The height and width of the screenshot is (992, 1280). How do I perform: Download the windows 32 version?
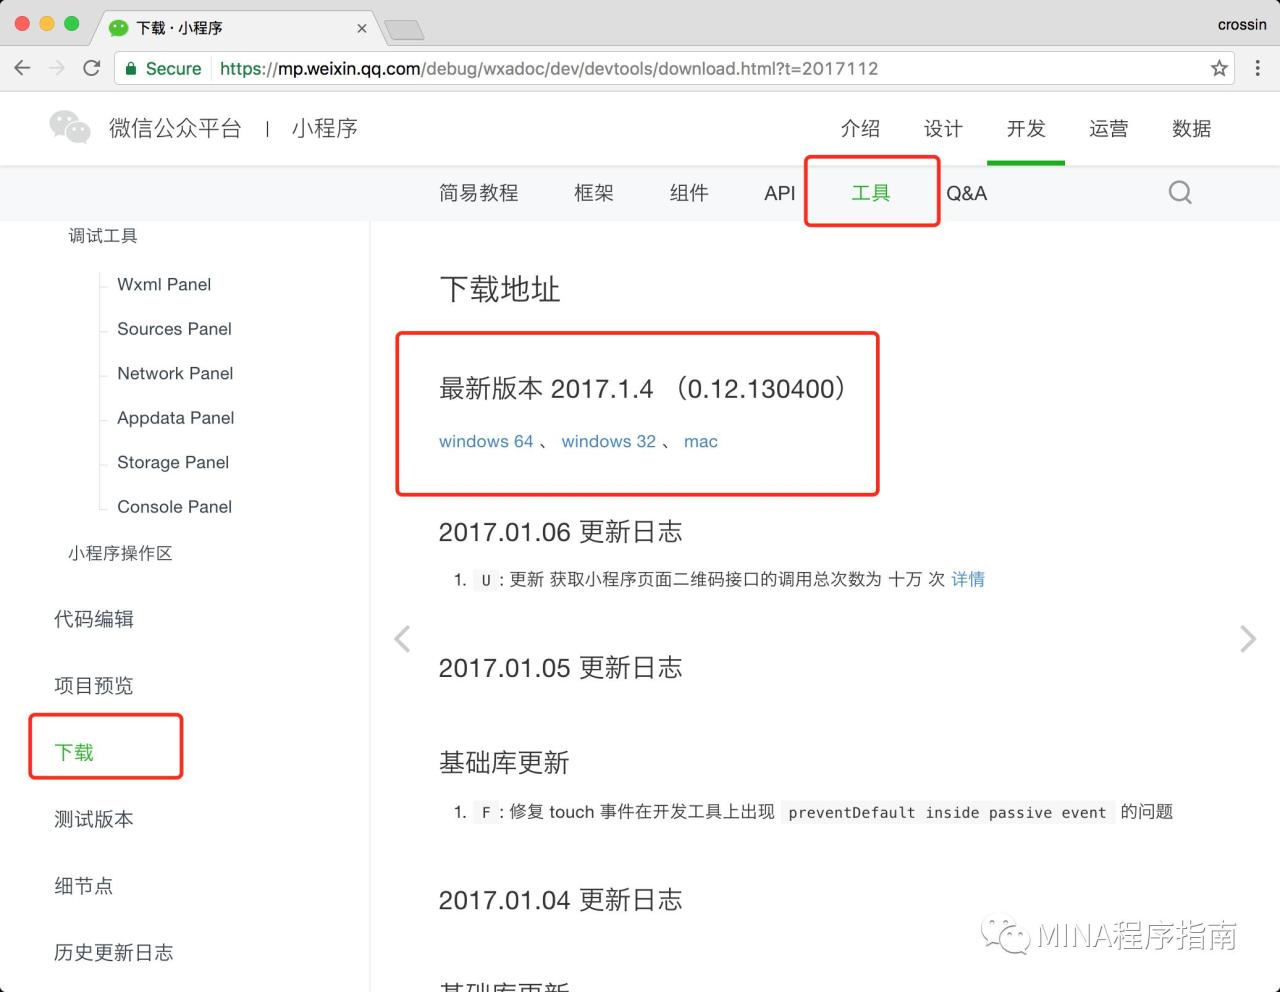coord(608,441)
